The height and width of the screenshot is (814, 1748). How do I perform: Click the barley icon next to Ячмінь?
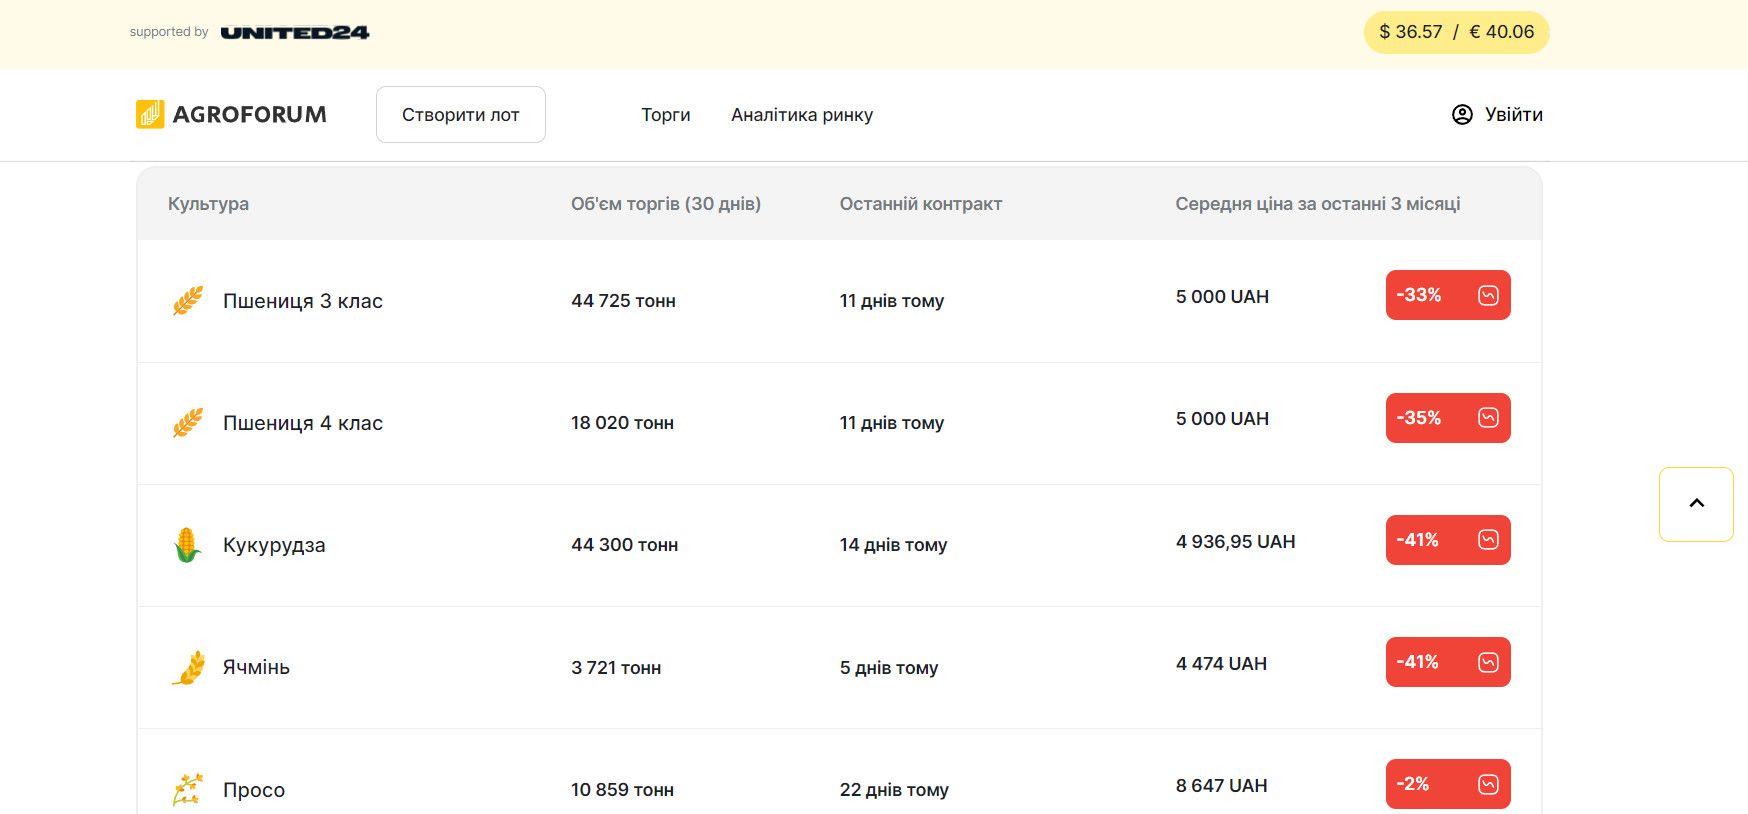click(x=187, y=667)
